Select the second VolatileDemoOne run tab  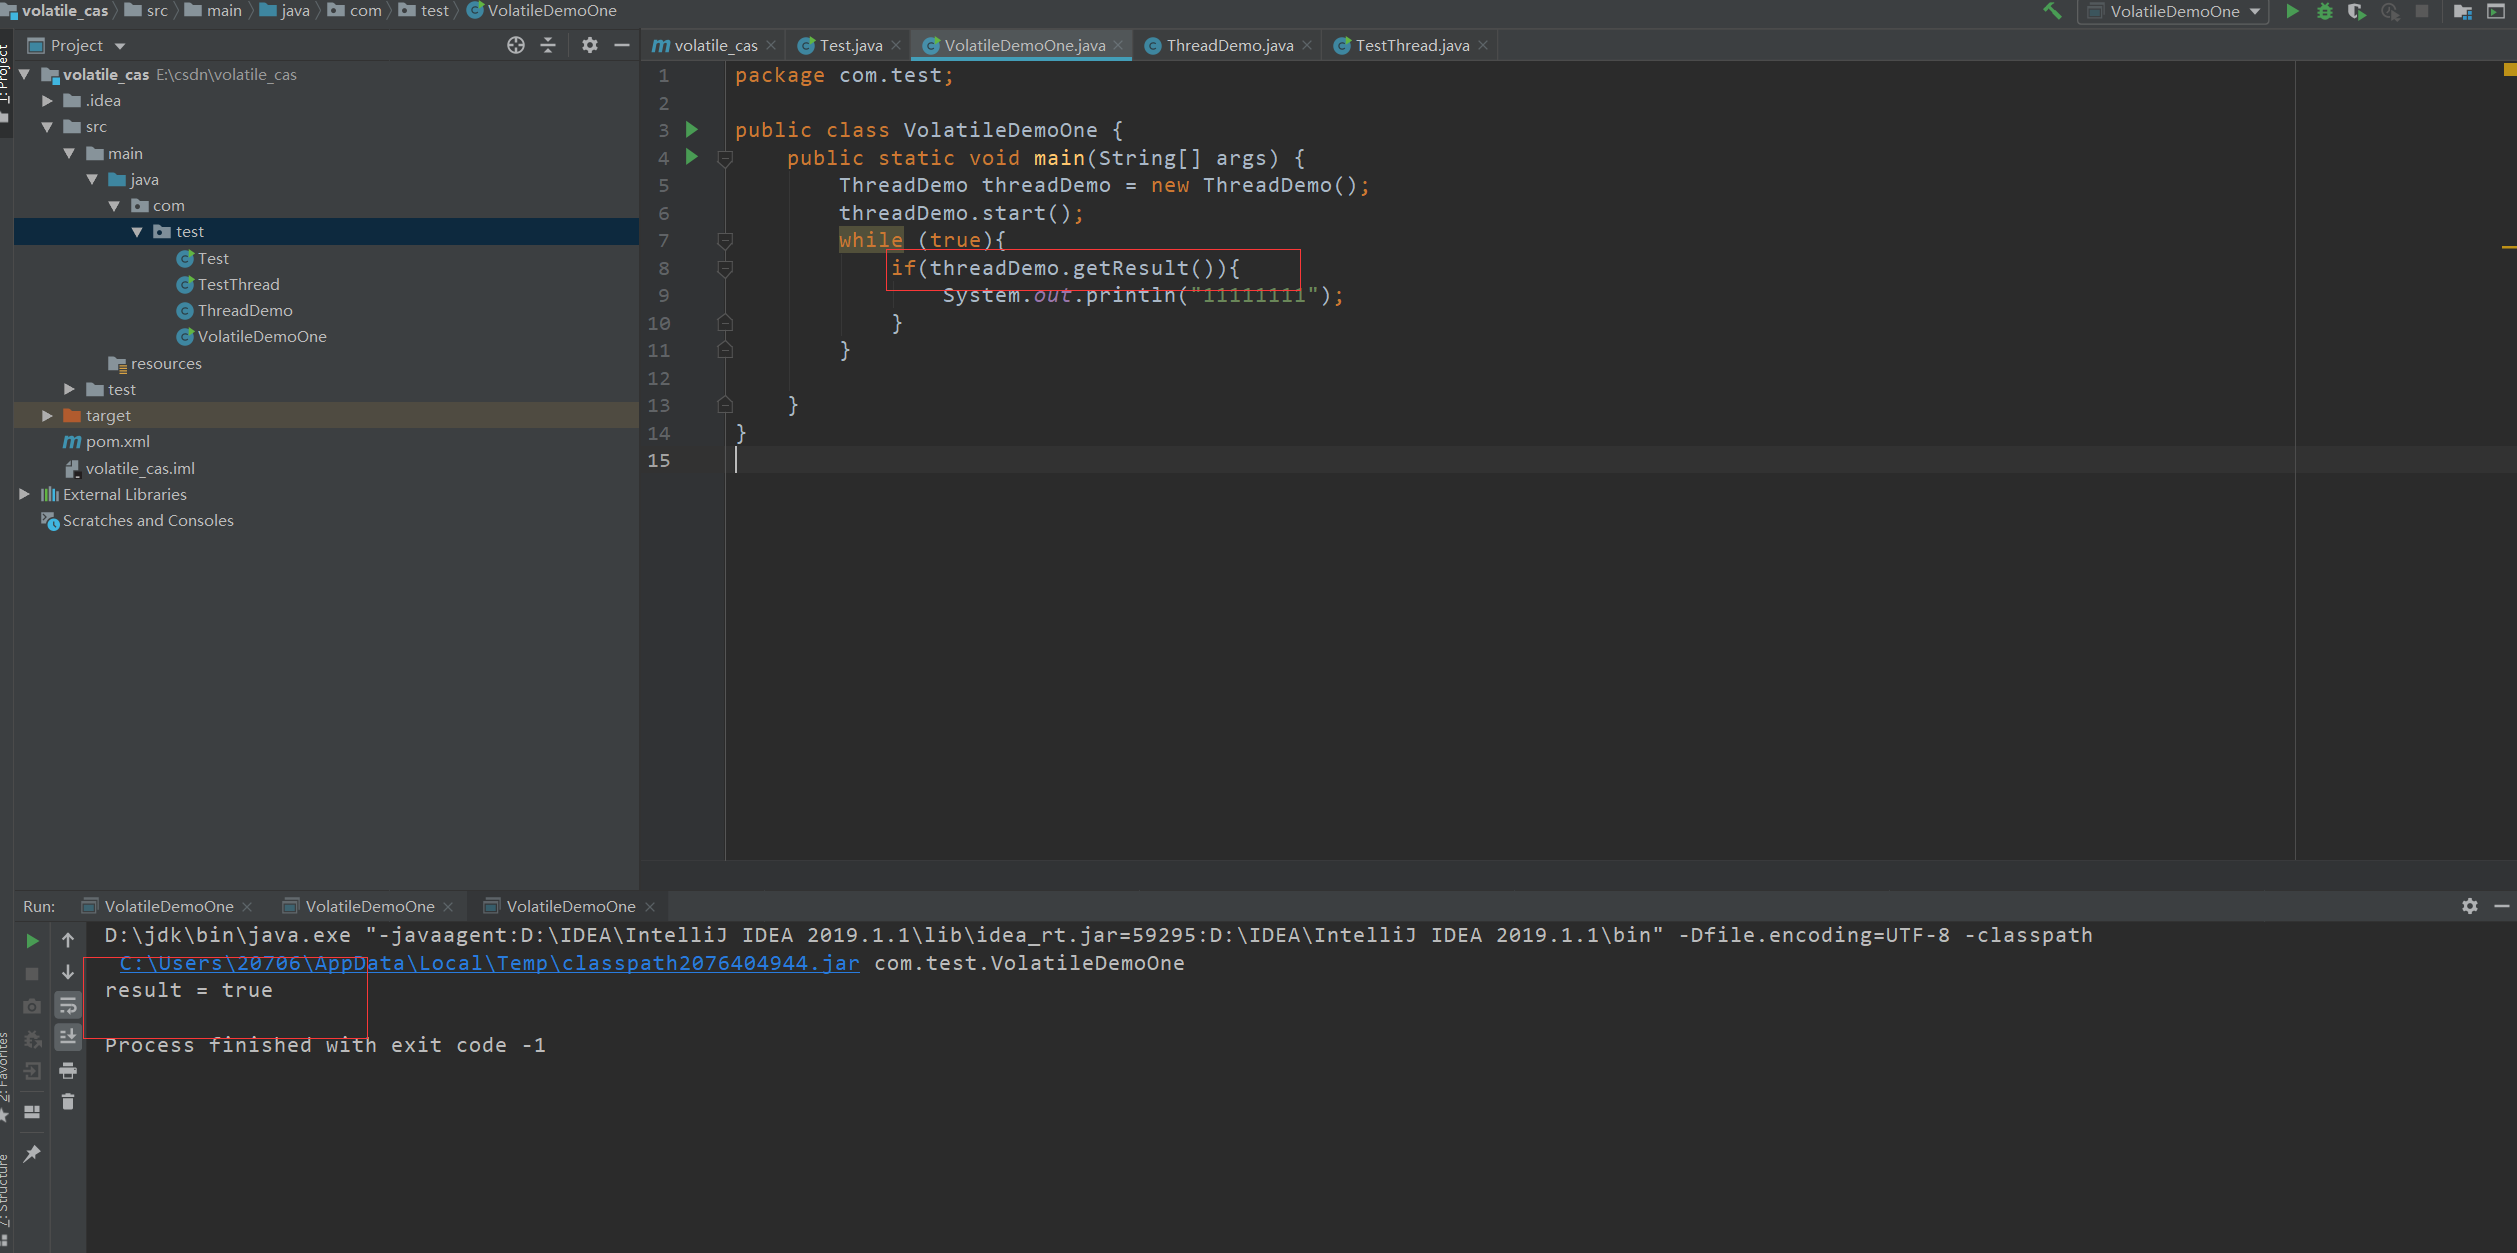pyautogui.click(x=369, y=906)
